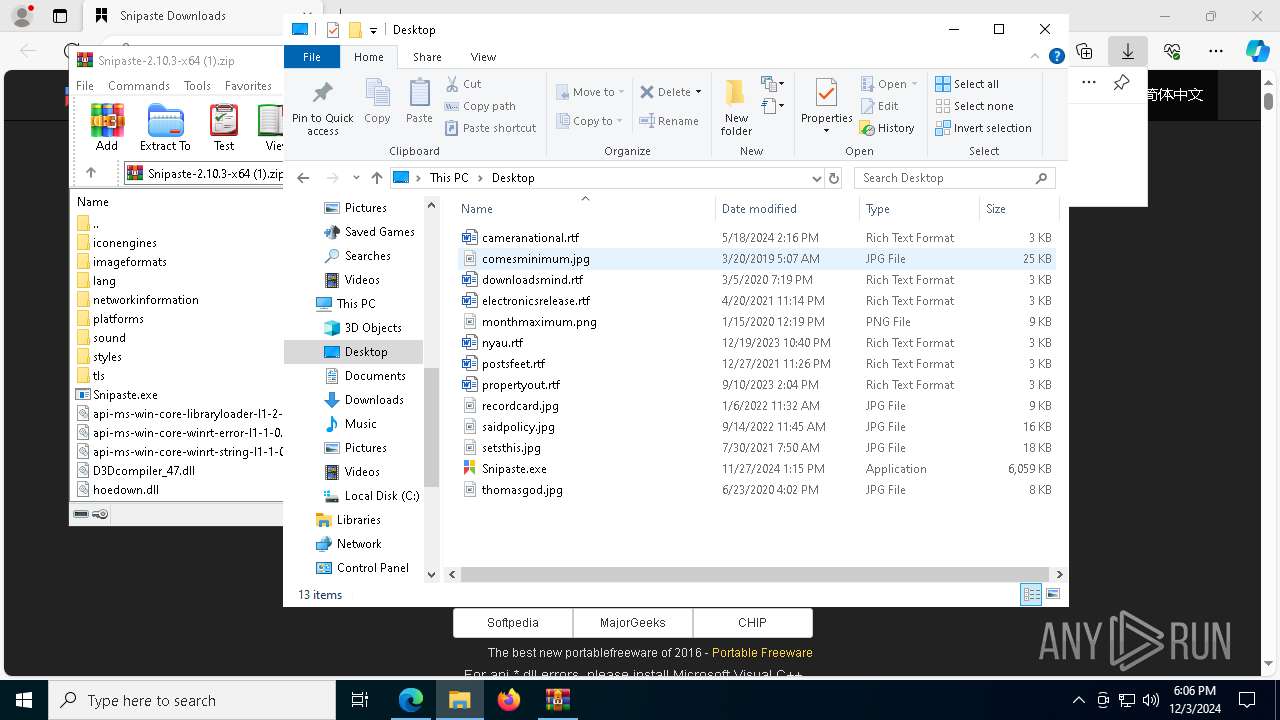Click the Search Desktop field
1280x720 pixels.
pyautogui.click(x=955, y=178)
